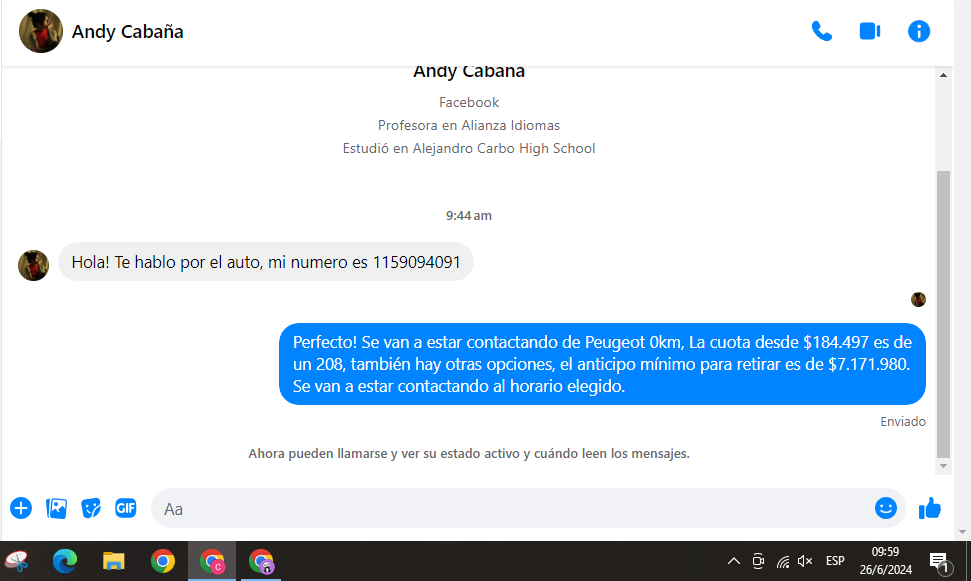971x581 pixels.
Task: Open Snipping Tool from the taskbar
Action: [17, 562]
